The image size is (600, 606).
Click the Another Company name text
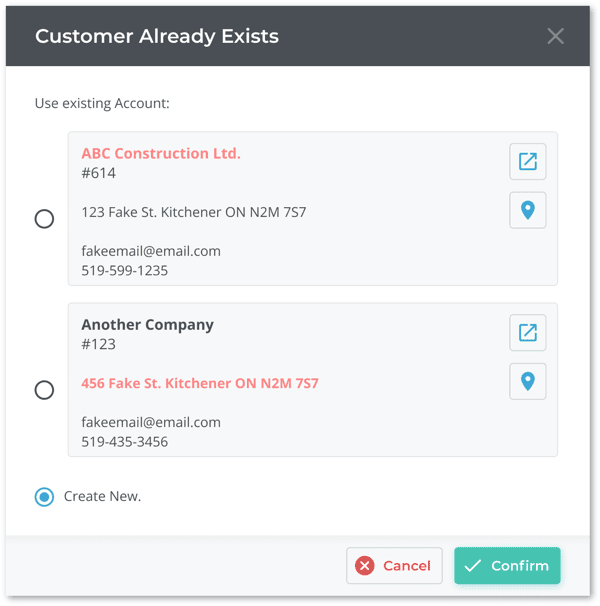(147, 325)
